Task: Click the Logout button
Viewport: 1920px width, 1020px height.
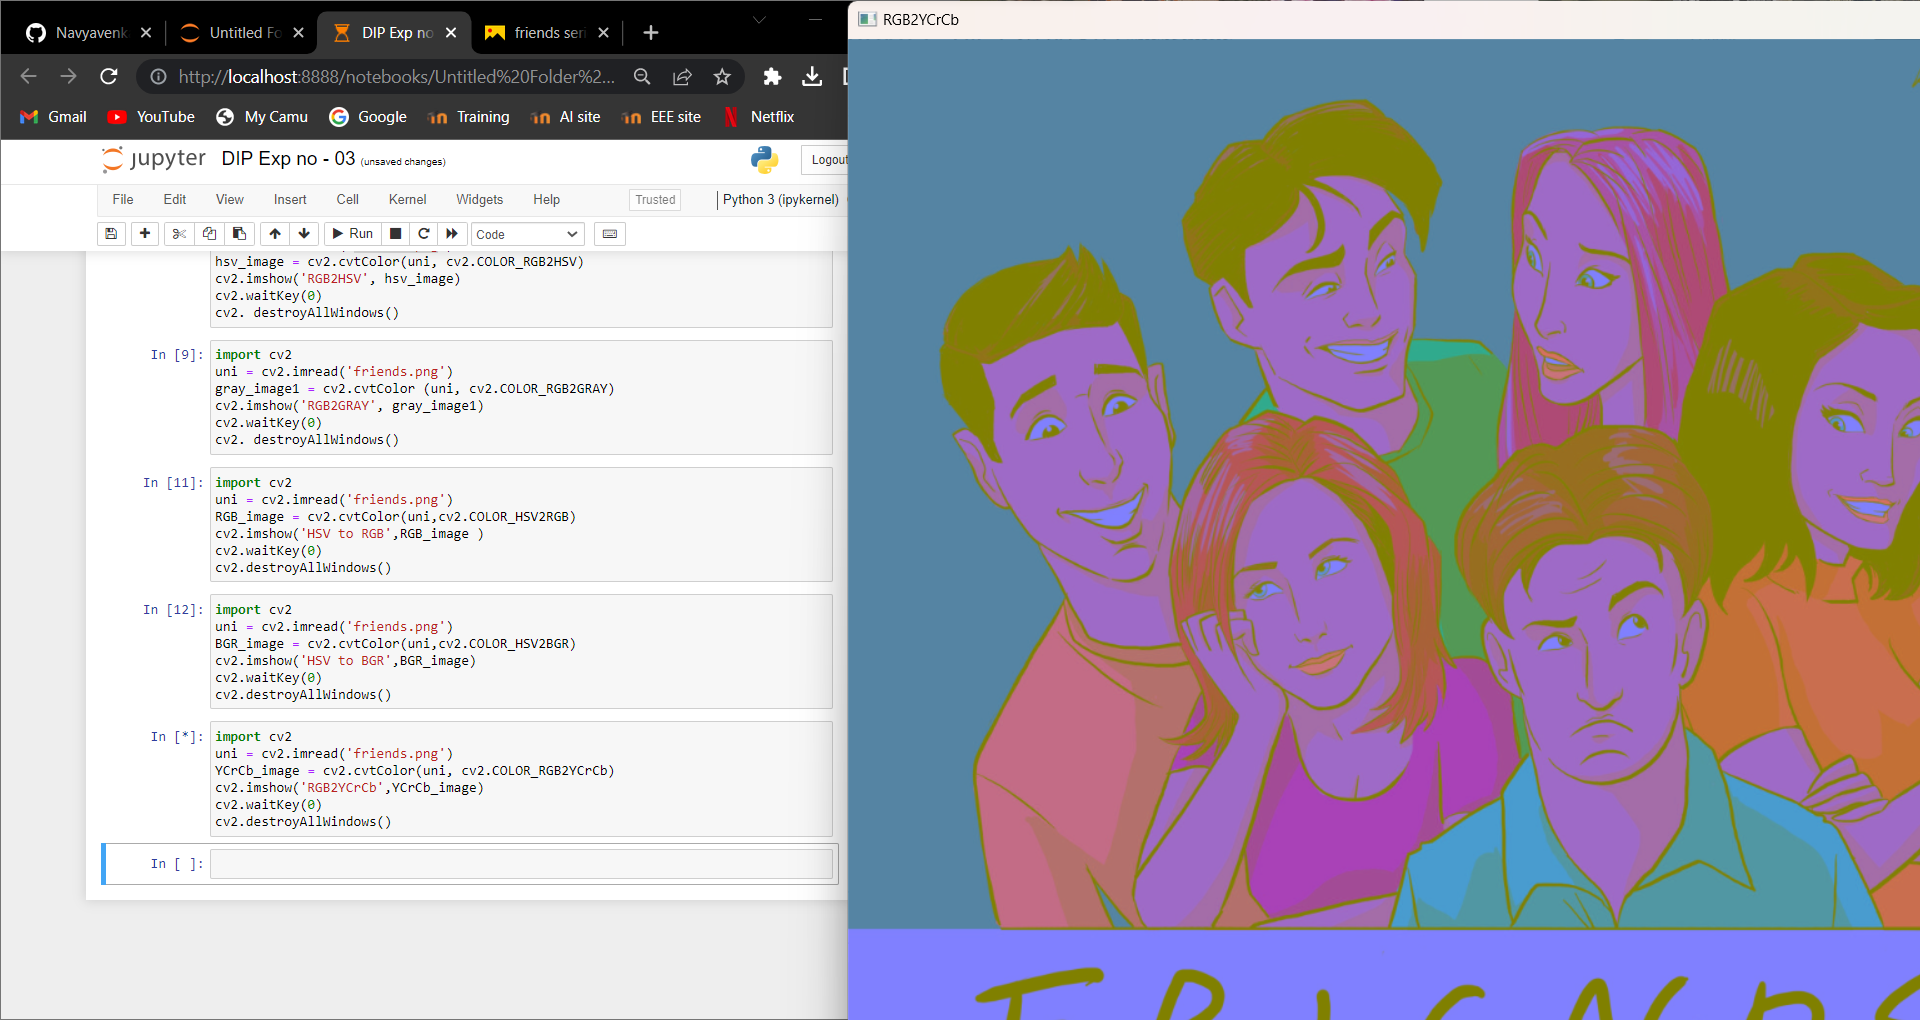Action: tap(826, 160)
